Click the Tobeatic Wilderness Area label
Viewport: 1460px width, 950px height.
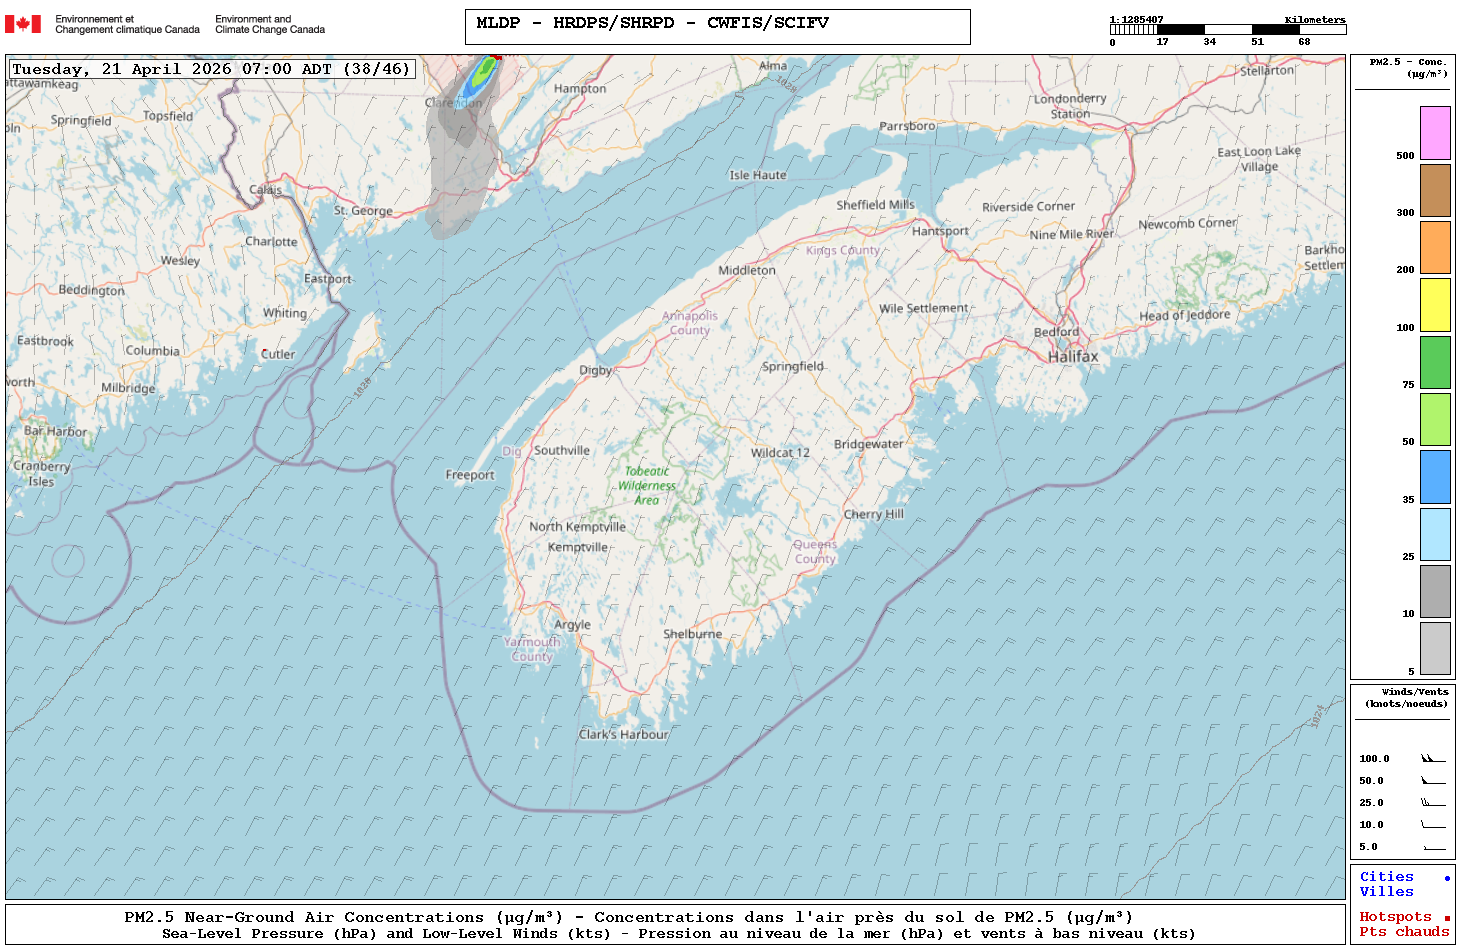648,486
